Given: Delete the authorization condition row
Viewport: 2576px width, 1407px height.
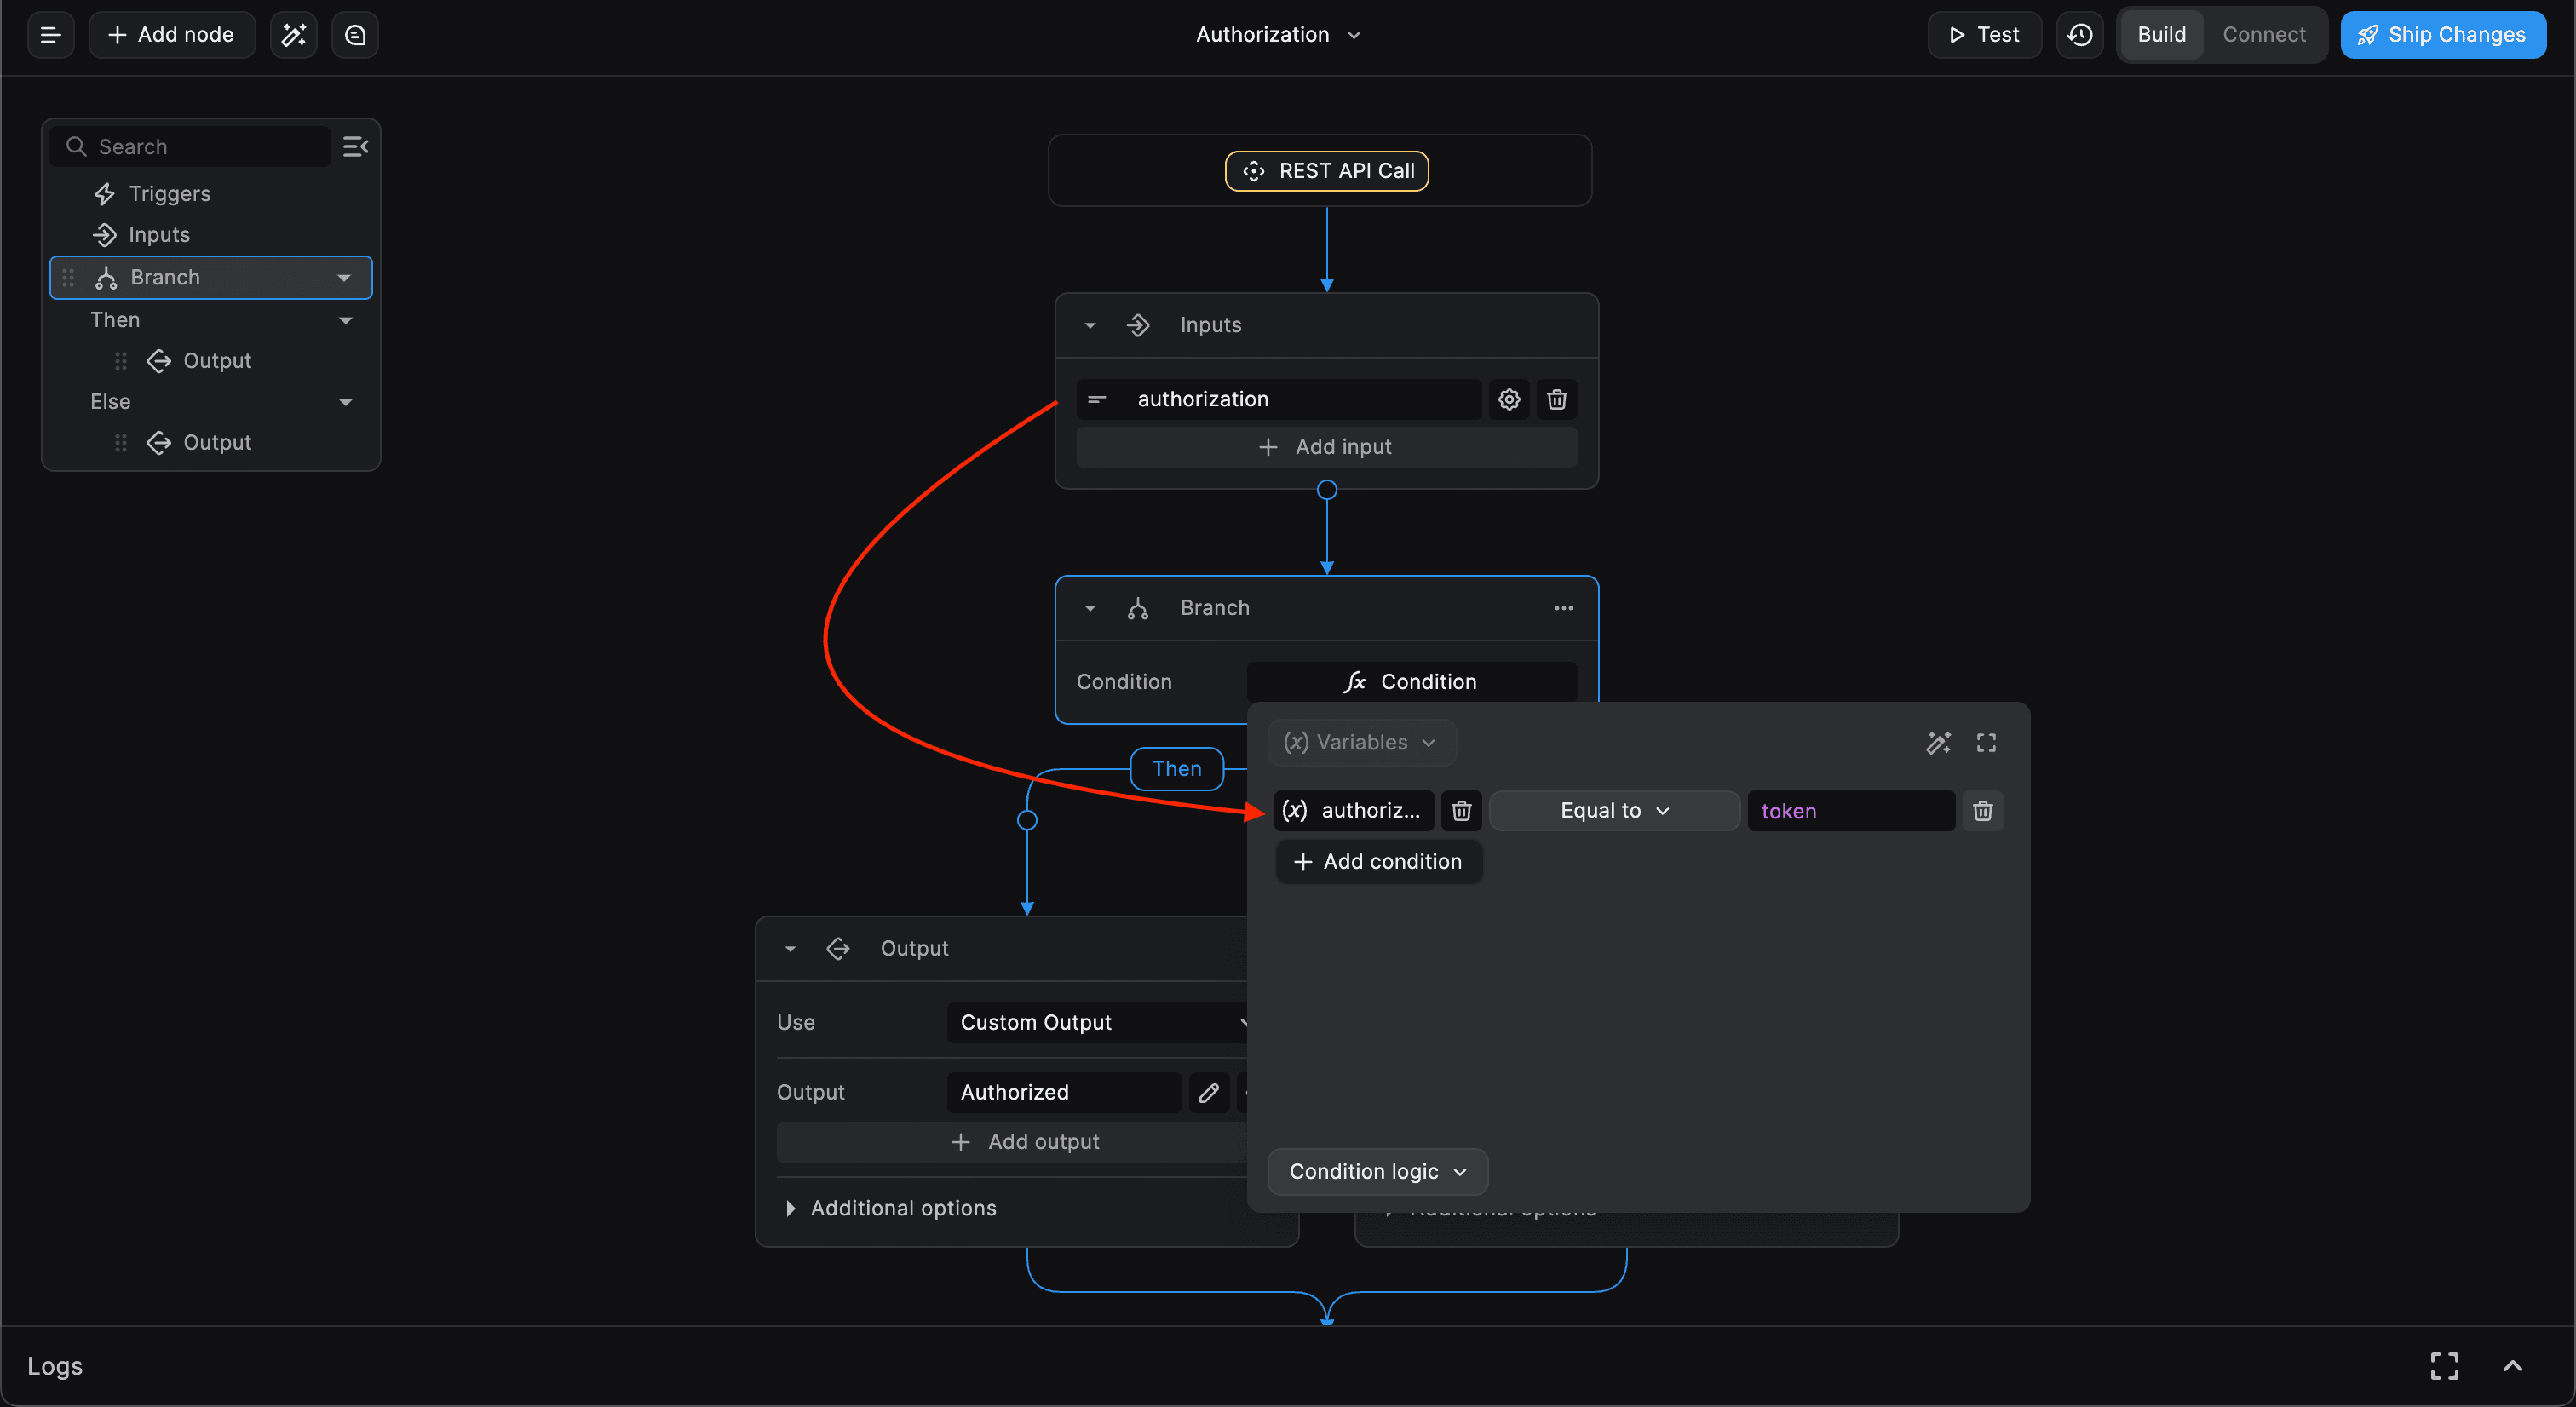Looking at the screenshot, I should (x=1981, y=809).
